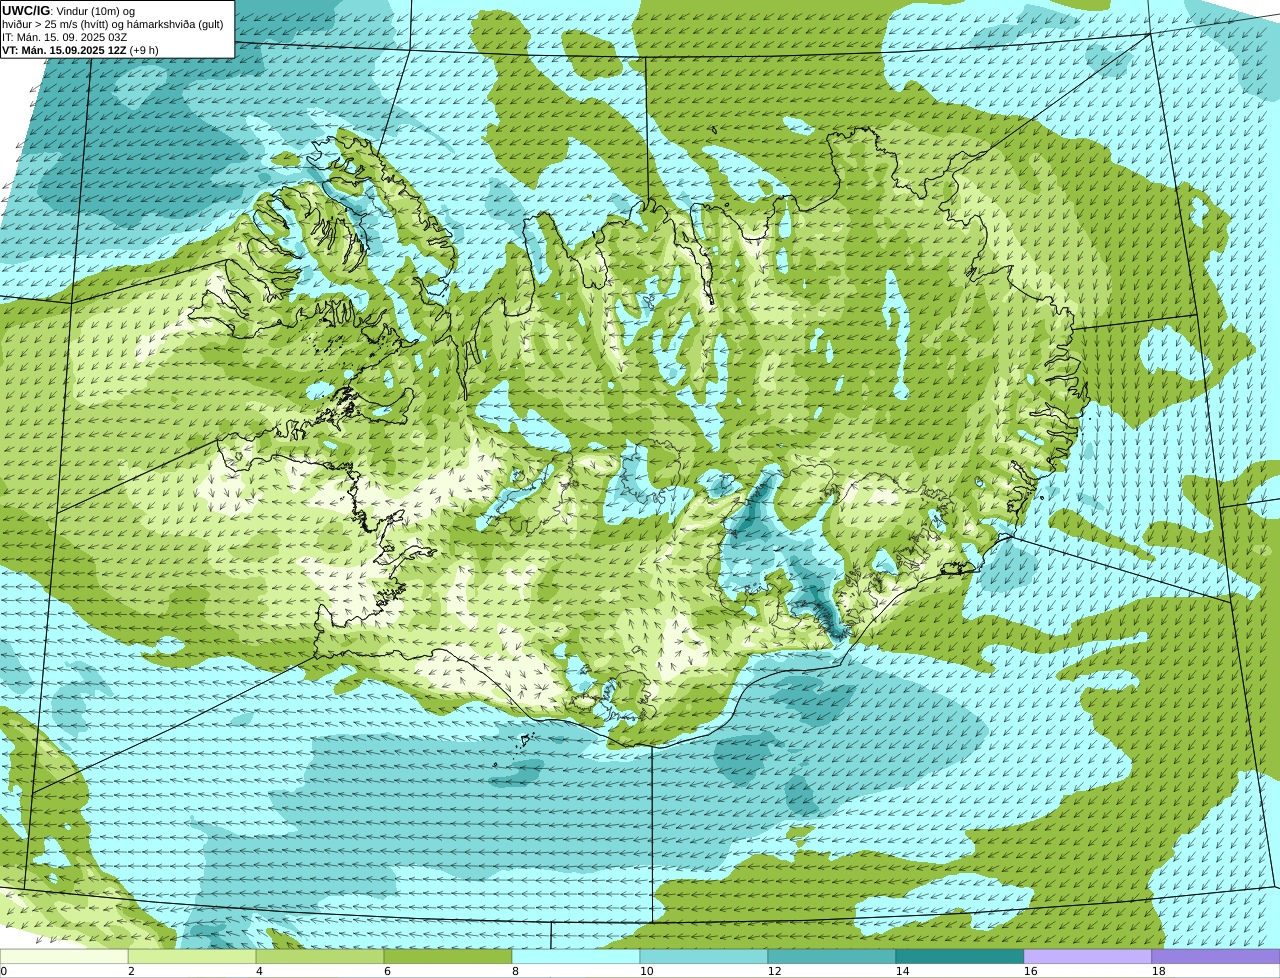Viewport: 1280px width, 978px height.
Task: Click the valid time "VT: Mán. 15.09.2025 12Z (+9 h)"
Action: coord(80,50)
